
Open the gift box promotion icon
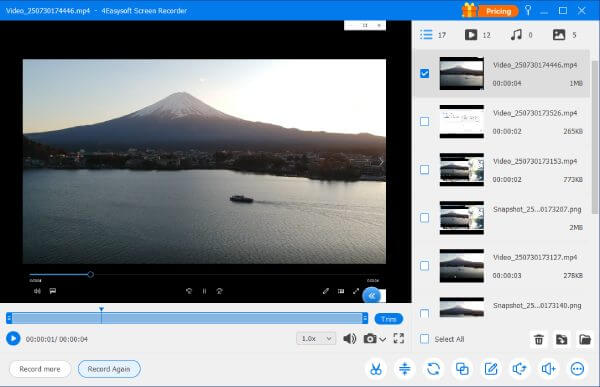point(469,10)
